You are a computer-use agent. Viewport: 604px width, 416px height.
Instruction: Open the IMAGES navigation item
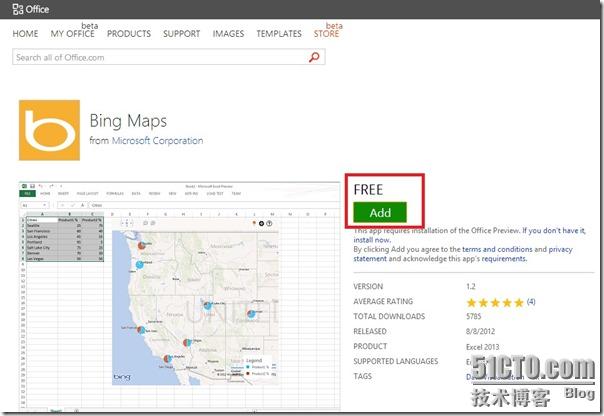pos(228,34)
